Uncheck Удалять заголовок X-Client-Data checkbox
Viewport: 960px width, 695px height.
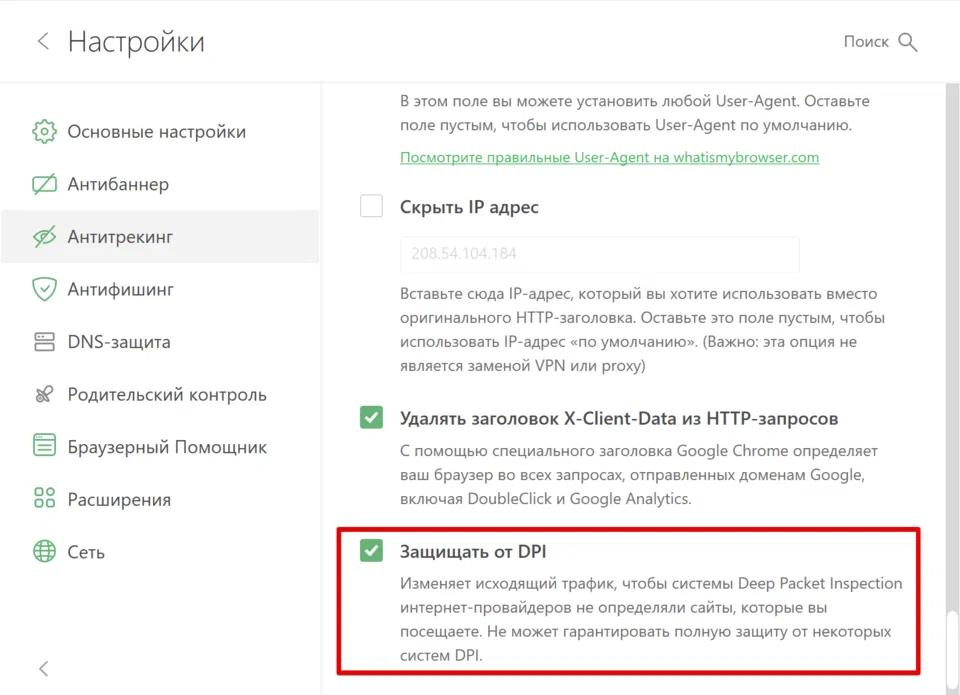[371, 418]
